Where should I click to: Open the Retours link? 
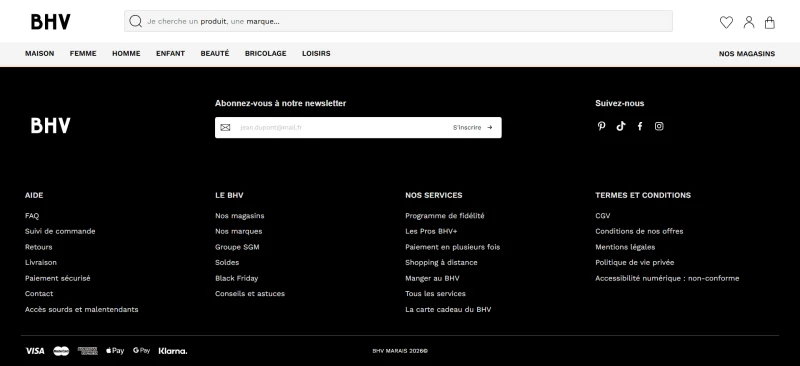pyautogui.click(x=38, y=247)
